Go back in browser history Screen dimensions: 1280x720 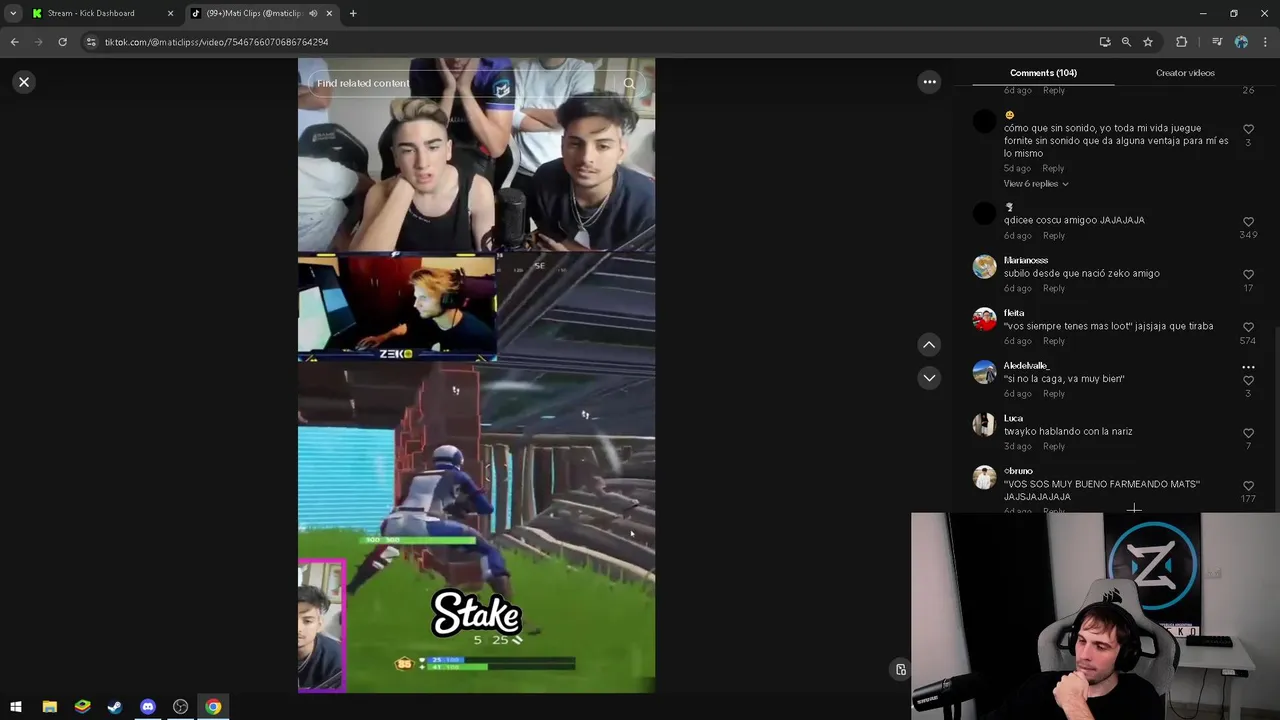tap(15, 42)
